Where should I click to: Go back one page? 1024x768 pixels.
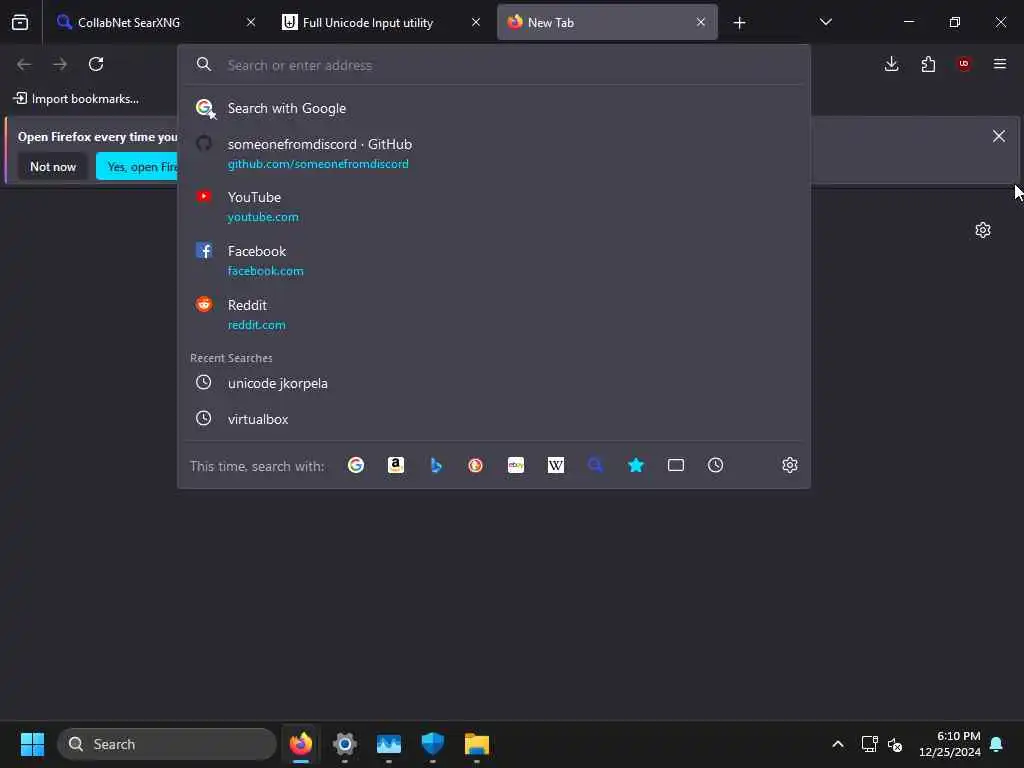[24, 64]
